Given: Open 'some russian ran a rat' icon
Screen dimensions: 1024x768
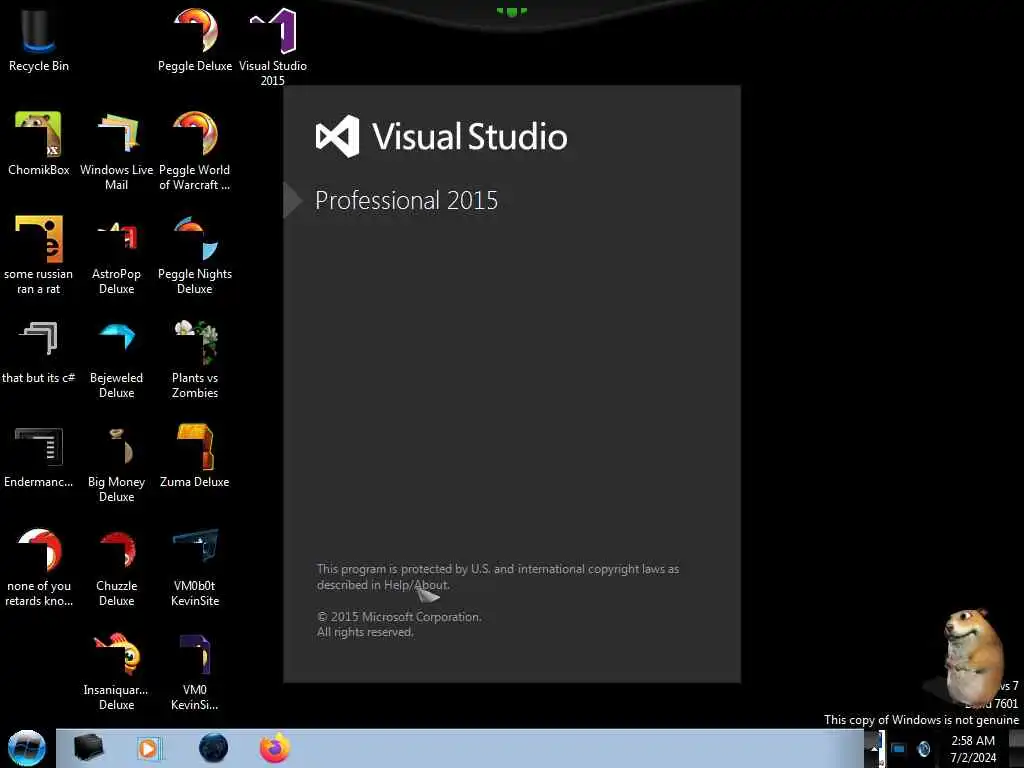Looking at the screenshot, I should tap(39, 255).
